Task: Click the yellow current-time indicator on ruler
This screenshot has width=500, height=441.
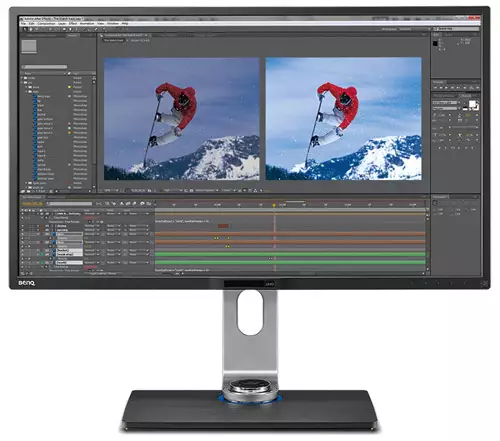Action: [274, 205]
